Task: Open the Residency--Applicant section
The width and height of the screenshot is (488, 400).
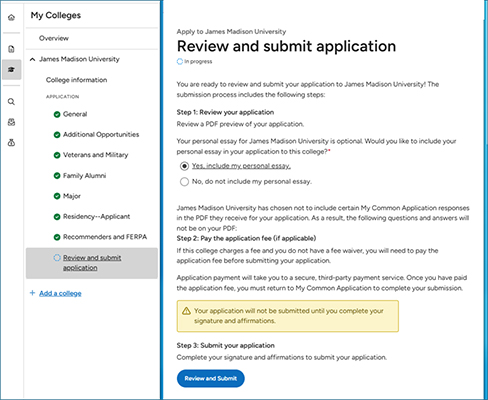Action: [x=96, y=217]
